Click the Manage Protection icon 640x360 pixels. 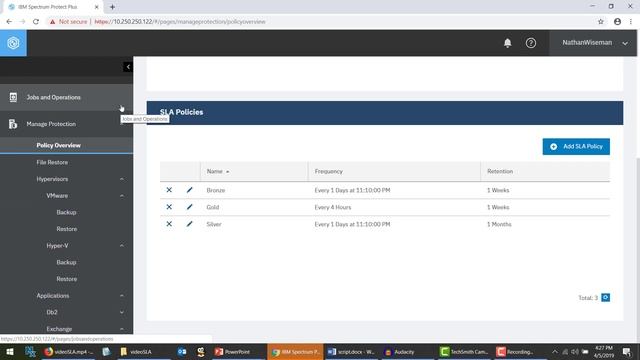coord(13,124)
